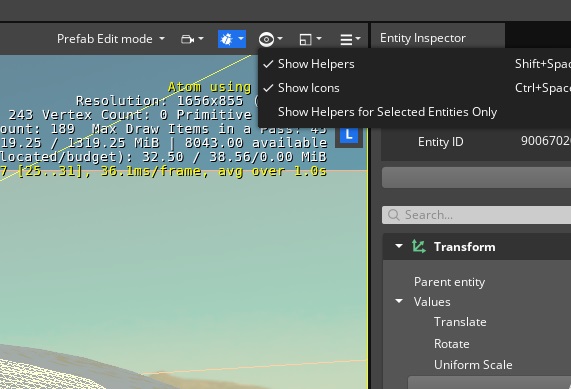Select the Transform component header
571x389 pixels.
[477, 247]
